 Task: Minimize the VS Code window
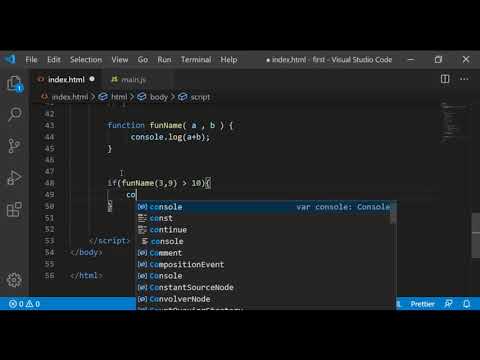411,60
